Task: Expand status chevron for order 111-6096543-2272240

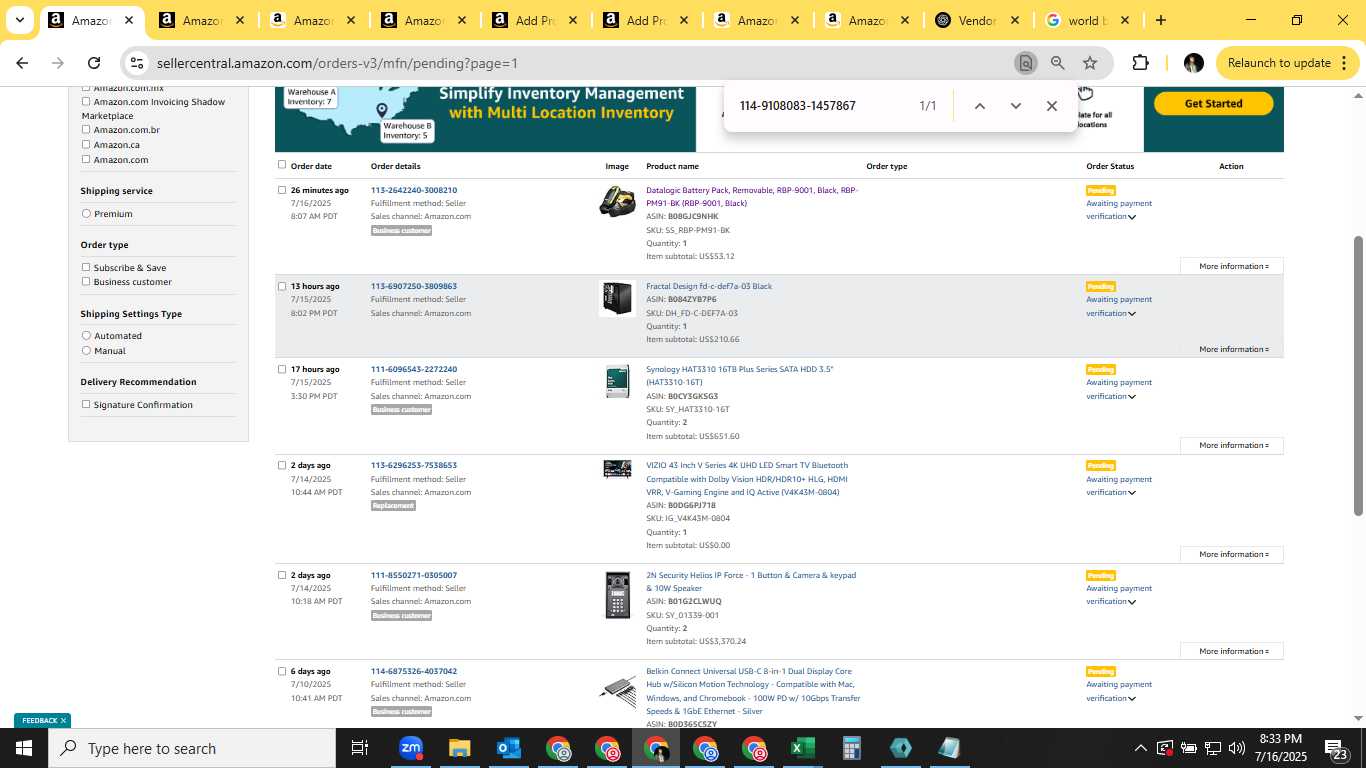Action: (x=1132, y=397)
